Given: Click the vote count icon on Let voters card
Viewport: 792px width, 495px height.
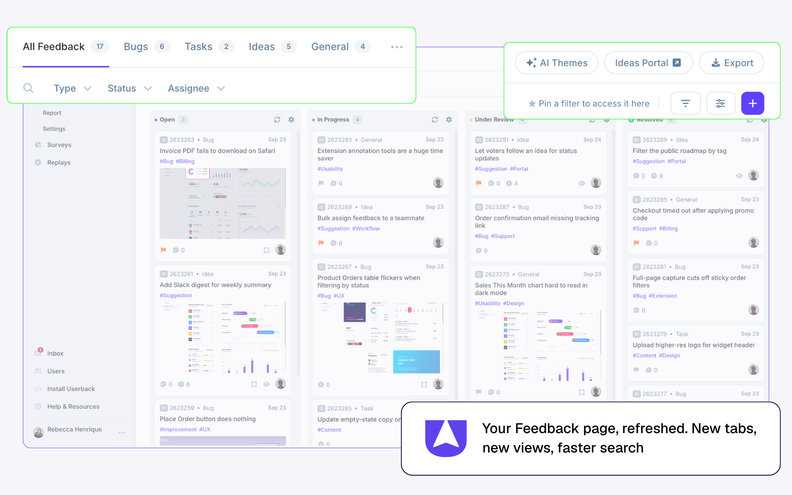Looking at the screenshot, I should coord(509,183).
